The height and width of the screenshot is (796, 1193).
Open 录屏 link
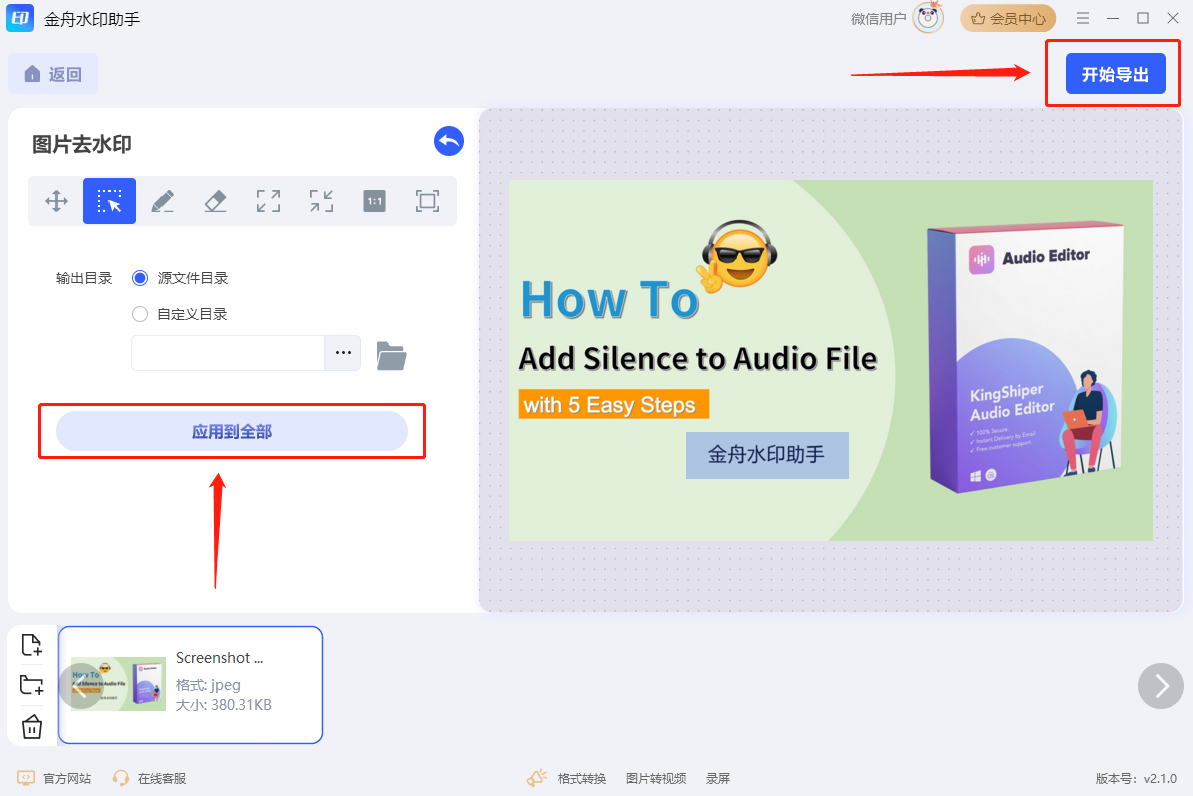(717, 778)
